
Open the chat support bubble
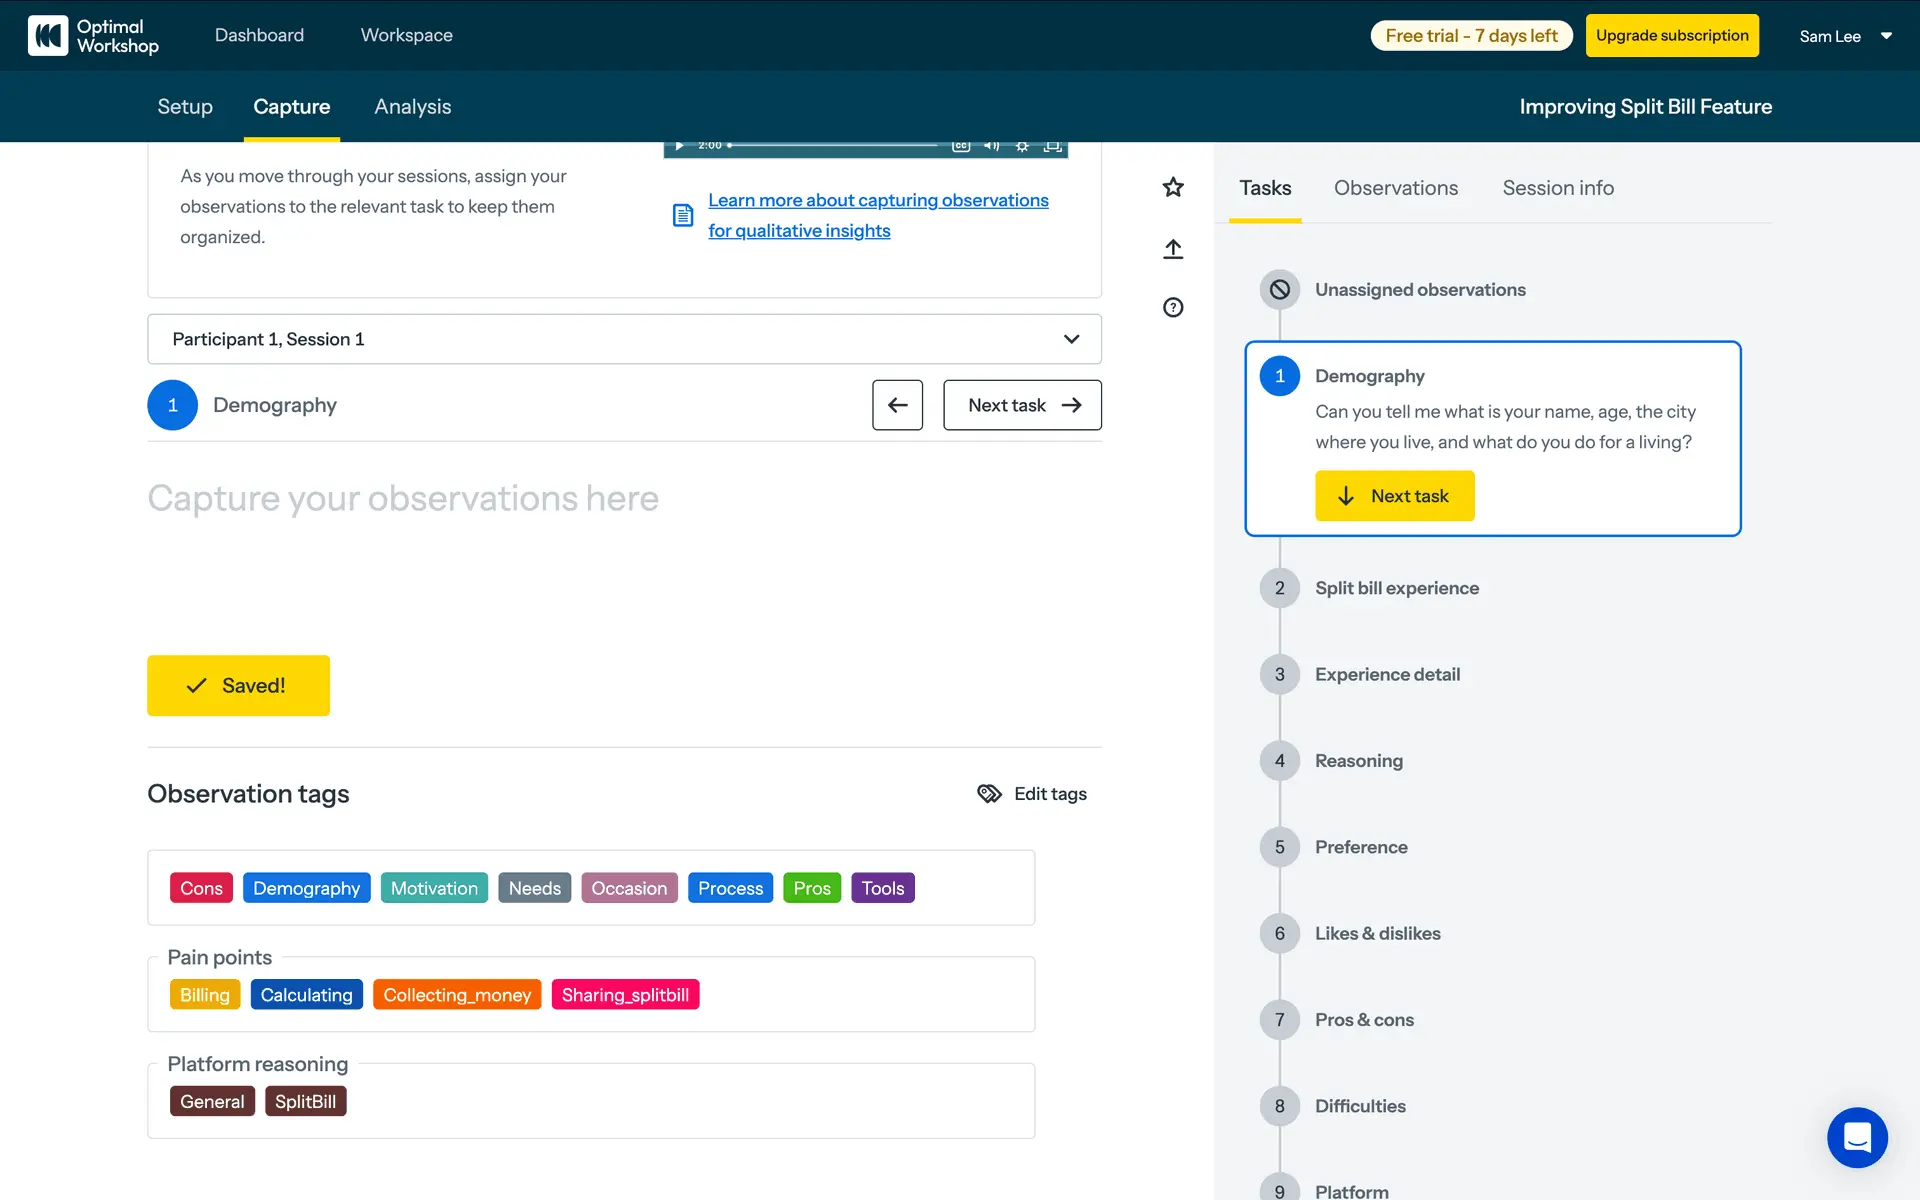1857,1137
